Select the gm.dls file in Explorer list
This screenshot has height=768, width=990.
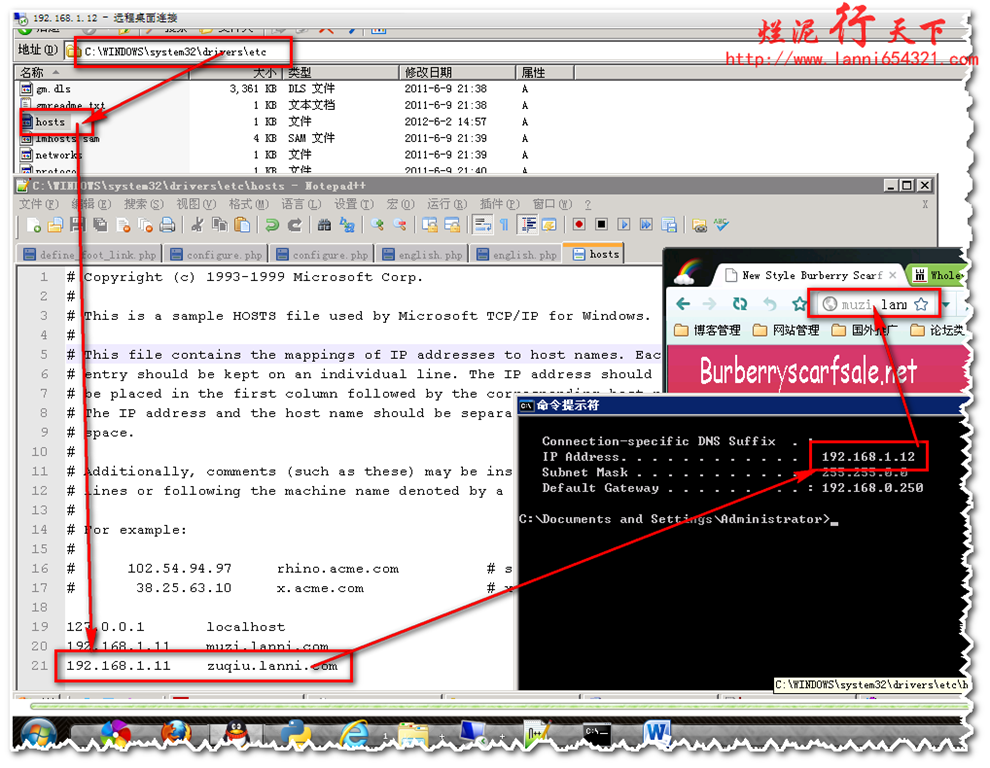coord(46,89)
